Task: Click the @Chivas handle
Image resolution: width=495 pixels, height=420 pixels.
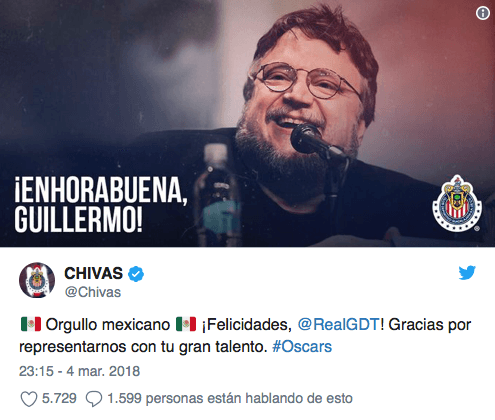Action: [93, 292]
